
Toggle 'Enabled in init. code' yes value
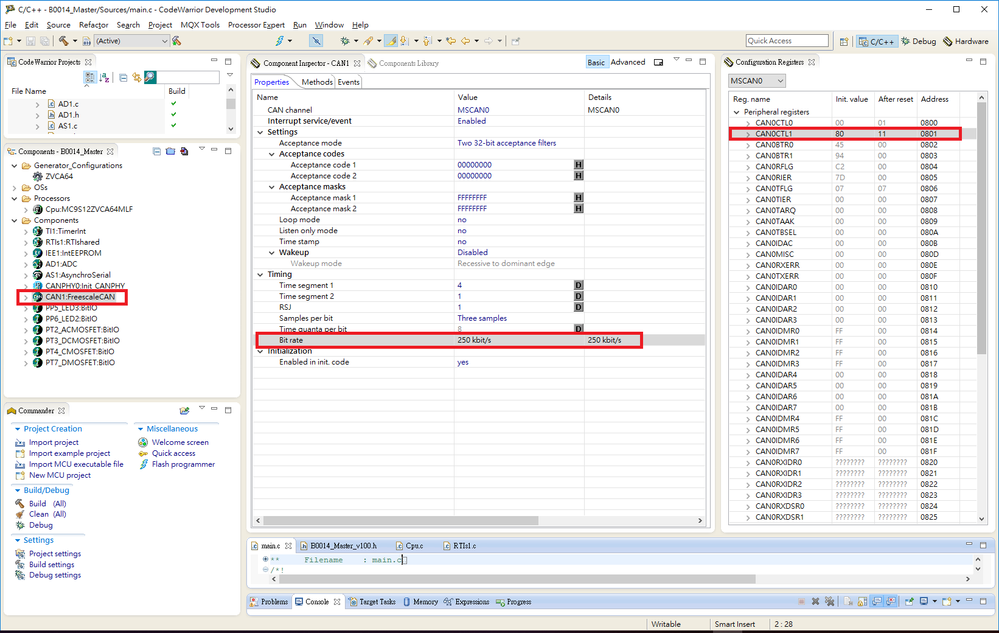[x=463, y=362]
